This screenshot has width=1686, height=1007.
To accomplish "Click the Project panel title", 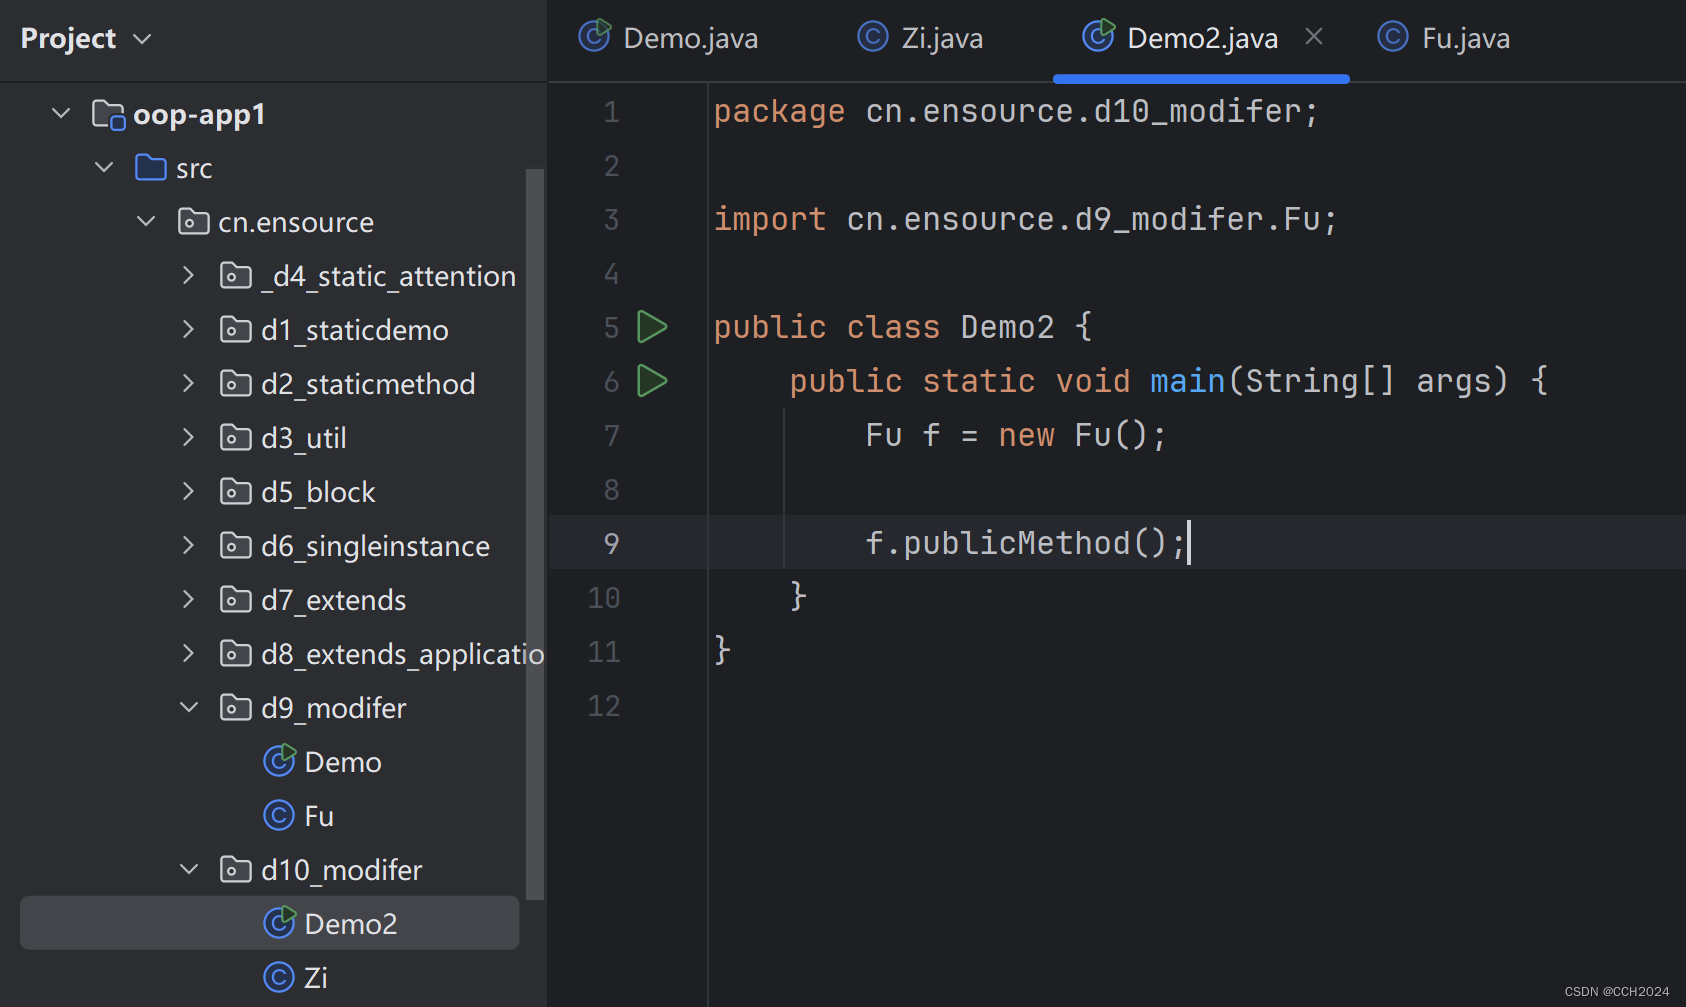I will 68,39.
